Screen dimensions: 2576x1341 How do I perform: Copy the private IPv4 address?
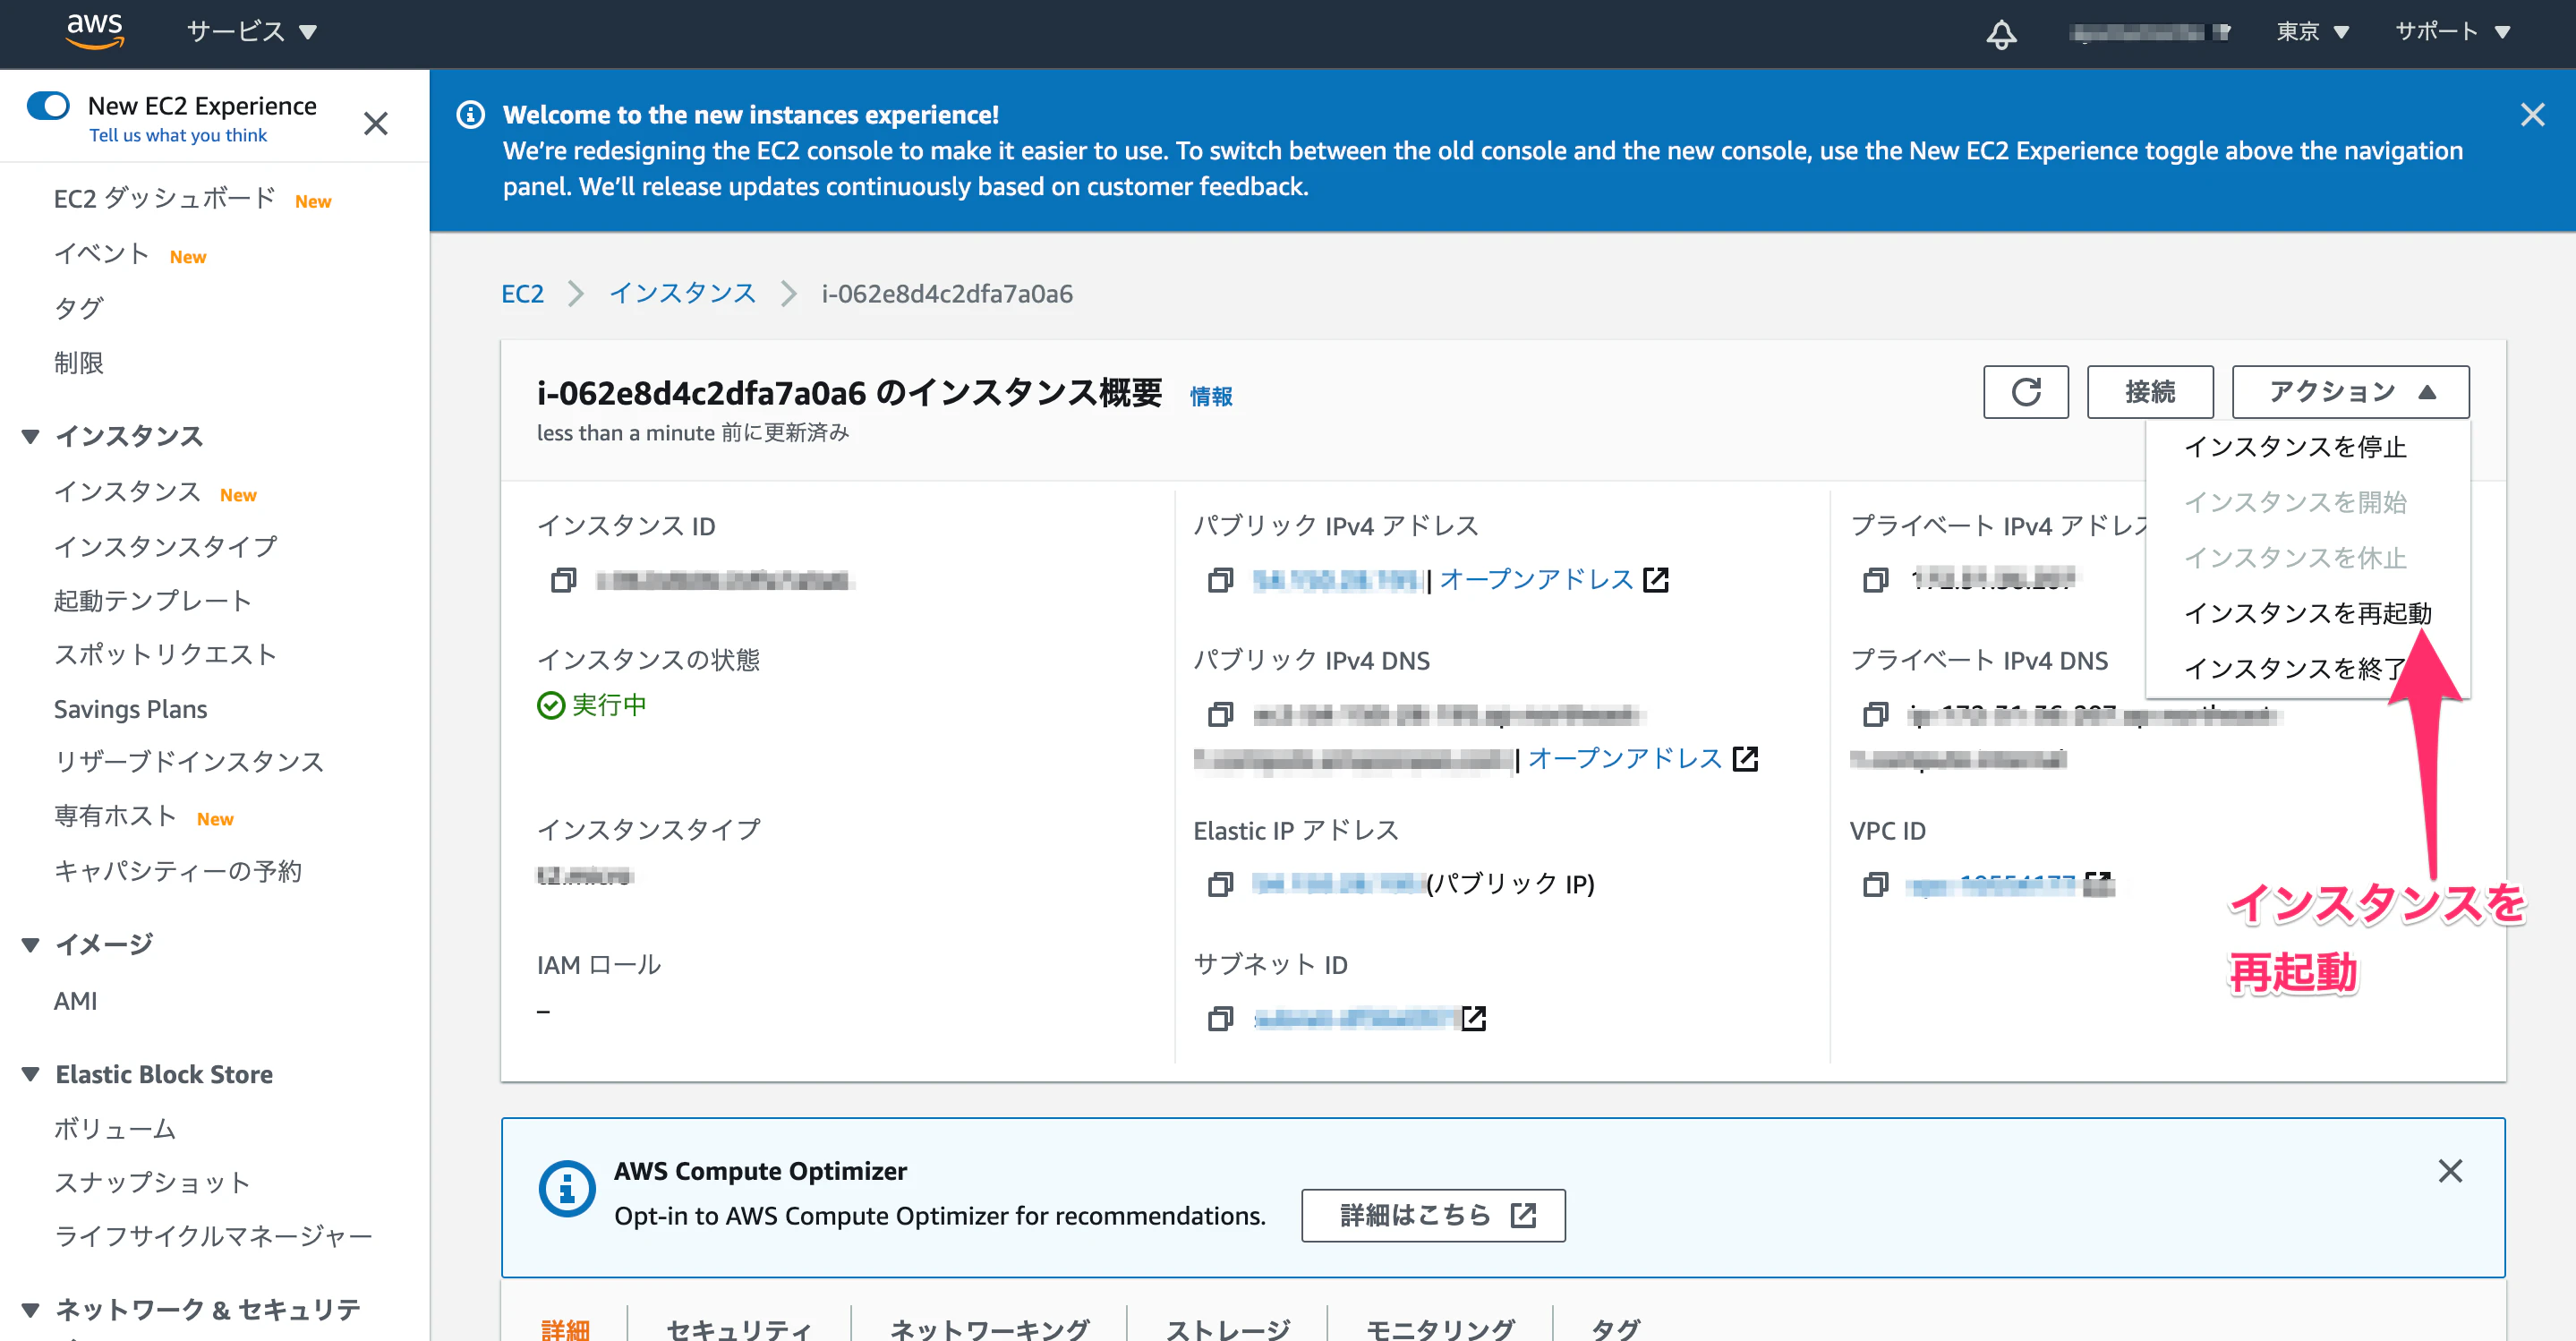coord(1876,579)
